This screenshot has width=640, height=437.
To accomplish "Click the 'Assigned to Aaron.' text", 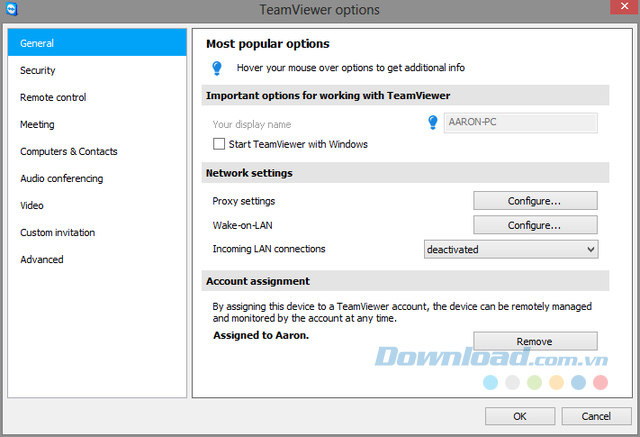I will pyautogui.click(x=261, y=335).
